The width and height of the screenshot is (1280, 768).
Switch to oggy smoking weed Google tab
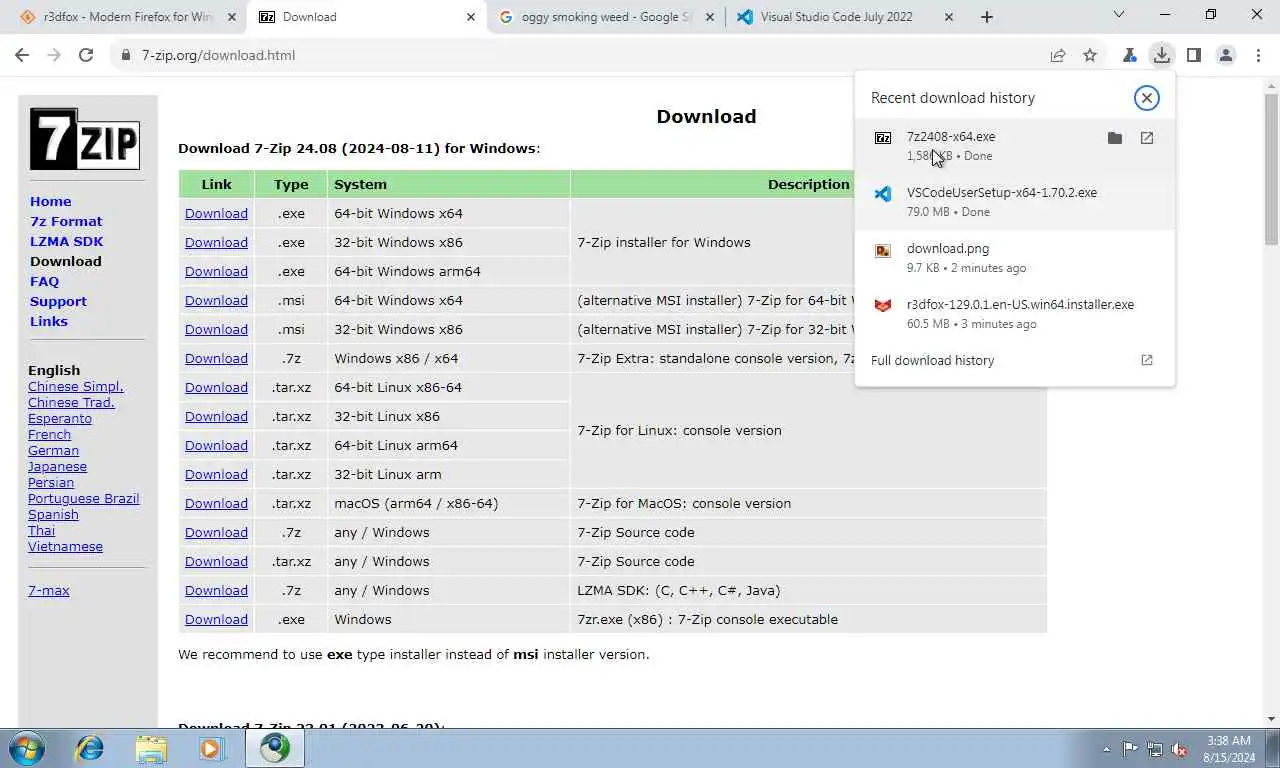click(x=606, y=17)
